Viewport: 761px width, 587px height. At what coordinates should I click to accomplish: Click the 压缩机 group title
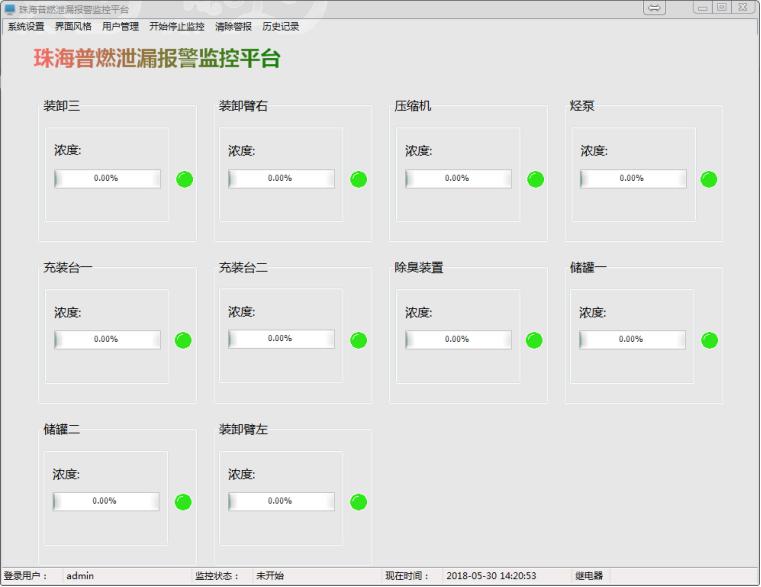(413, 105)
